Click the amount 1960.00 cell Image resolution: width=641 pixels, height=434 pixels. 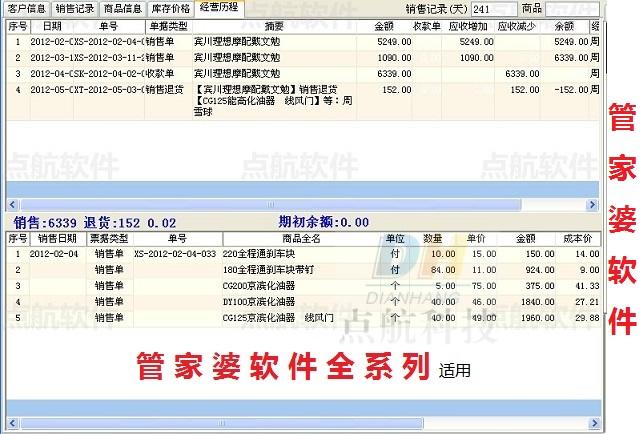click(x=538, y=318)
